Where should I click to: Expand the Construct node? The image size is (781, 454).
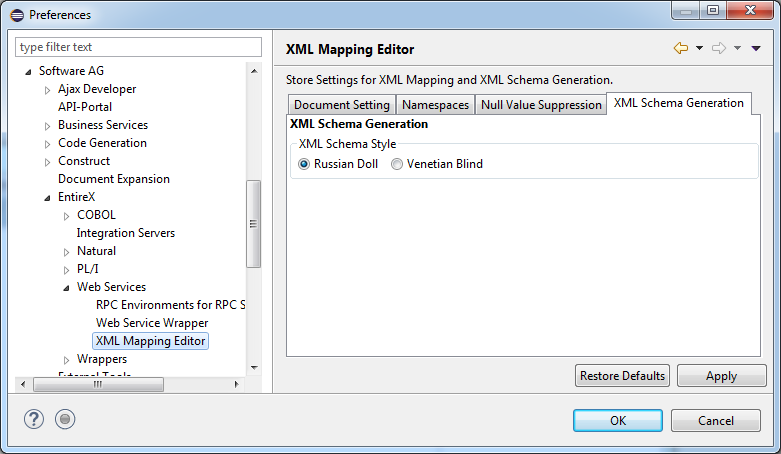pyautogui.click(x=47, y=162)
